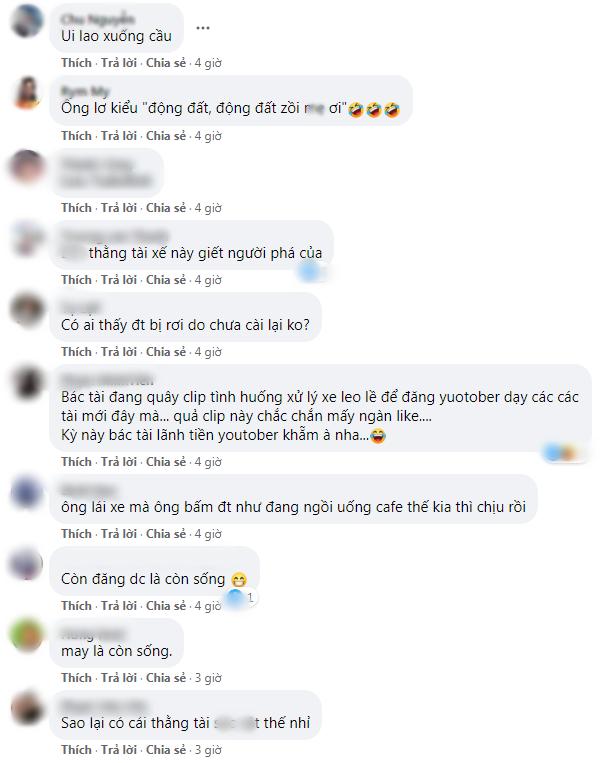The width and height of the screenshot is (608, 763).
Task: Share the 'Bác tài đang quây clip' comment
Action: pos(166,462)
